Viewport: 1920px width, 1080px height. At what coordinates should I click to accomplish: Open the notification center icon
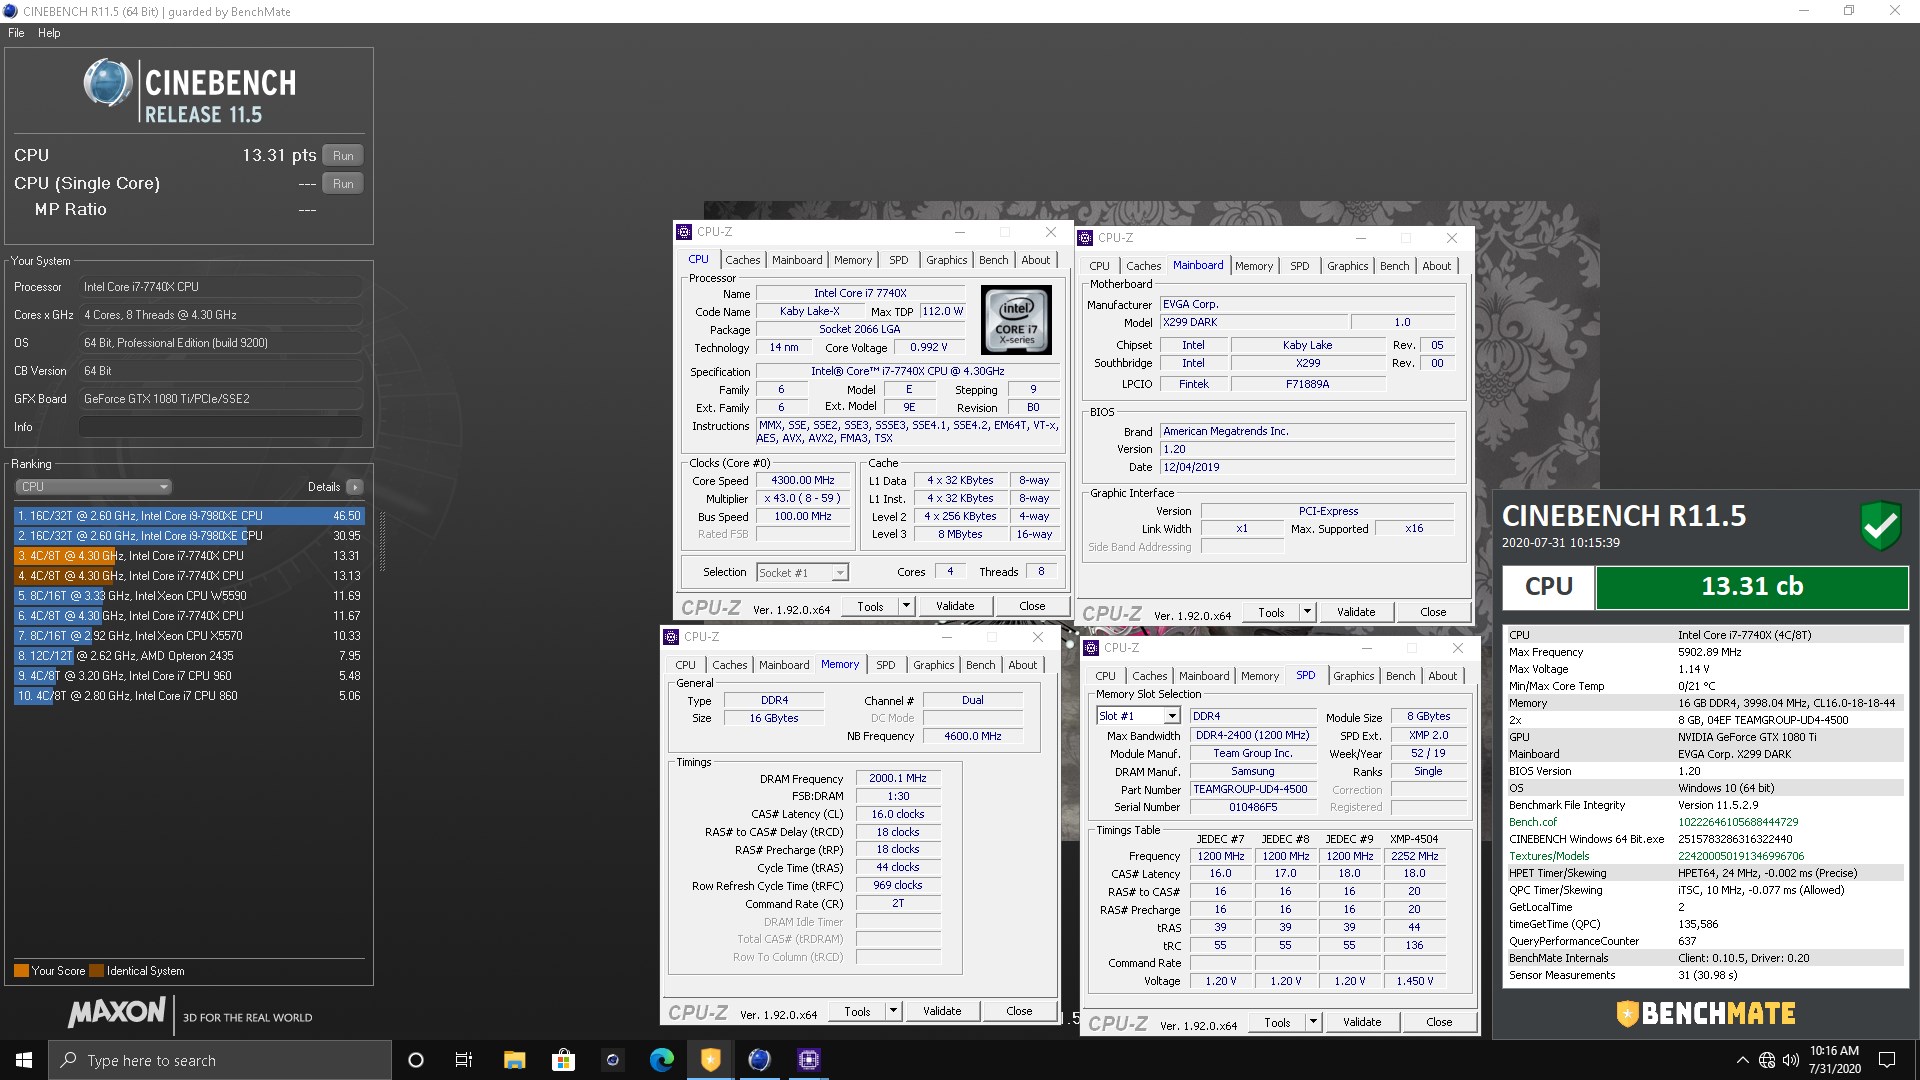[x=1887, y=1060]
